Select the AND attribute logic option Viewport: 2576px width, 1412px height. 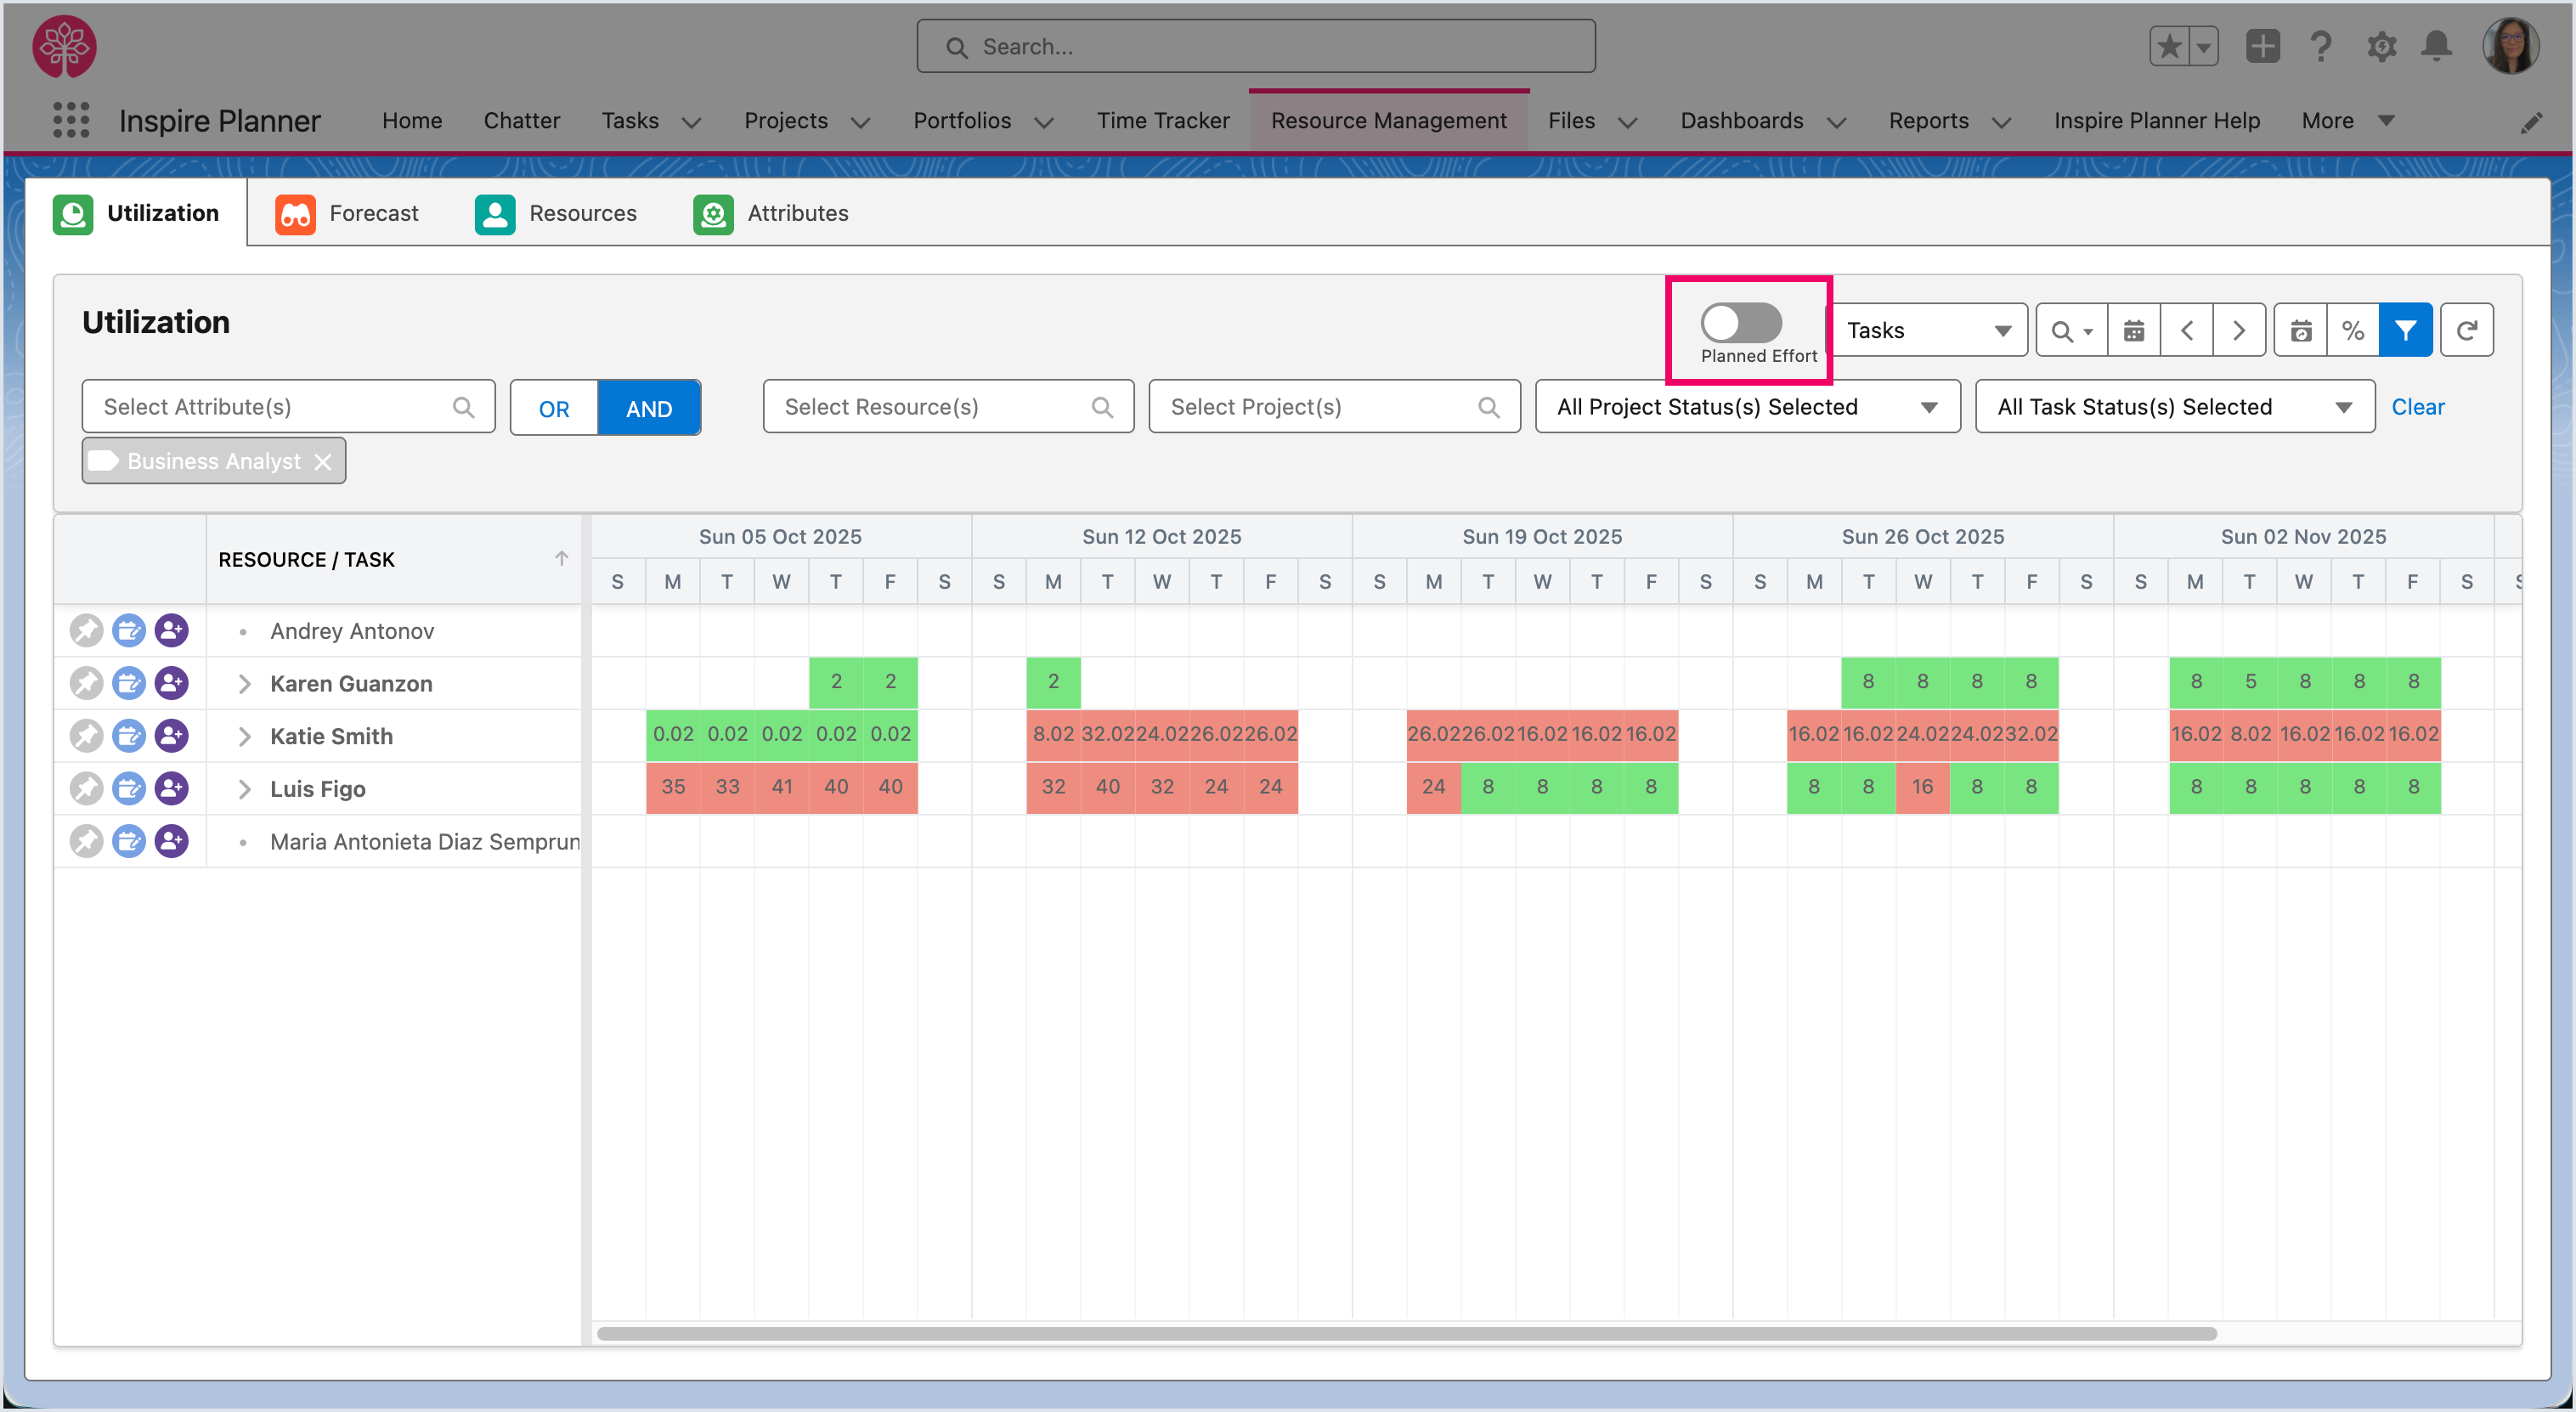click(648, 408)
